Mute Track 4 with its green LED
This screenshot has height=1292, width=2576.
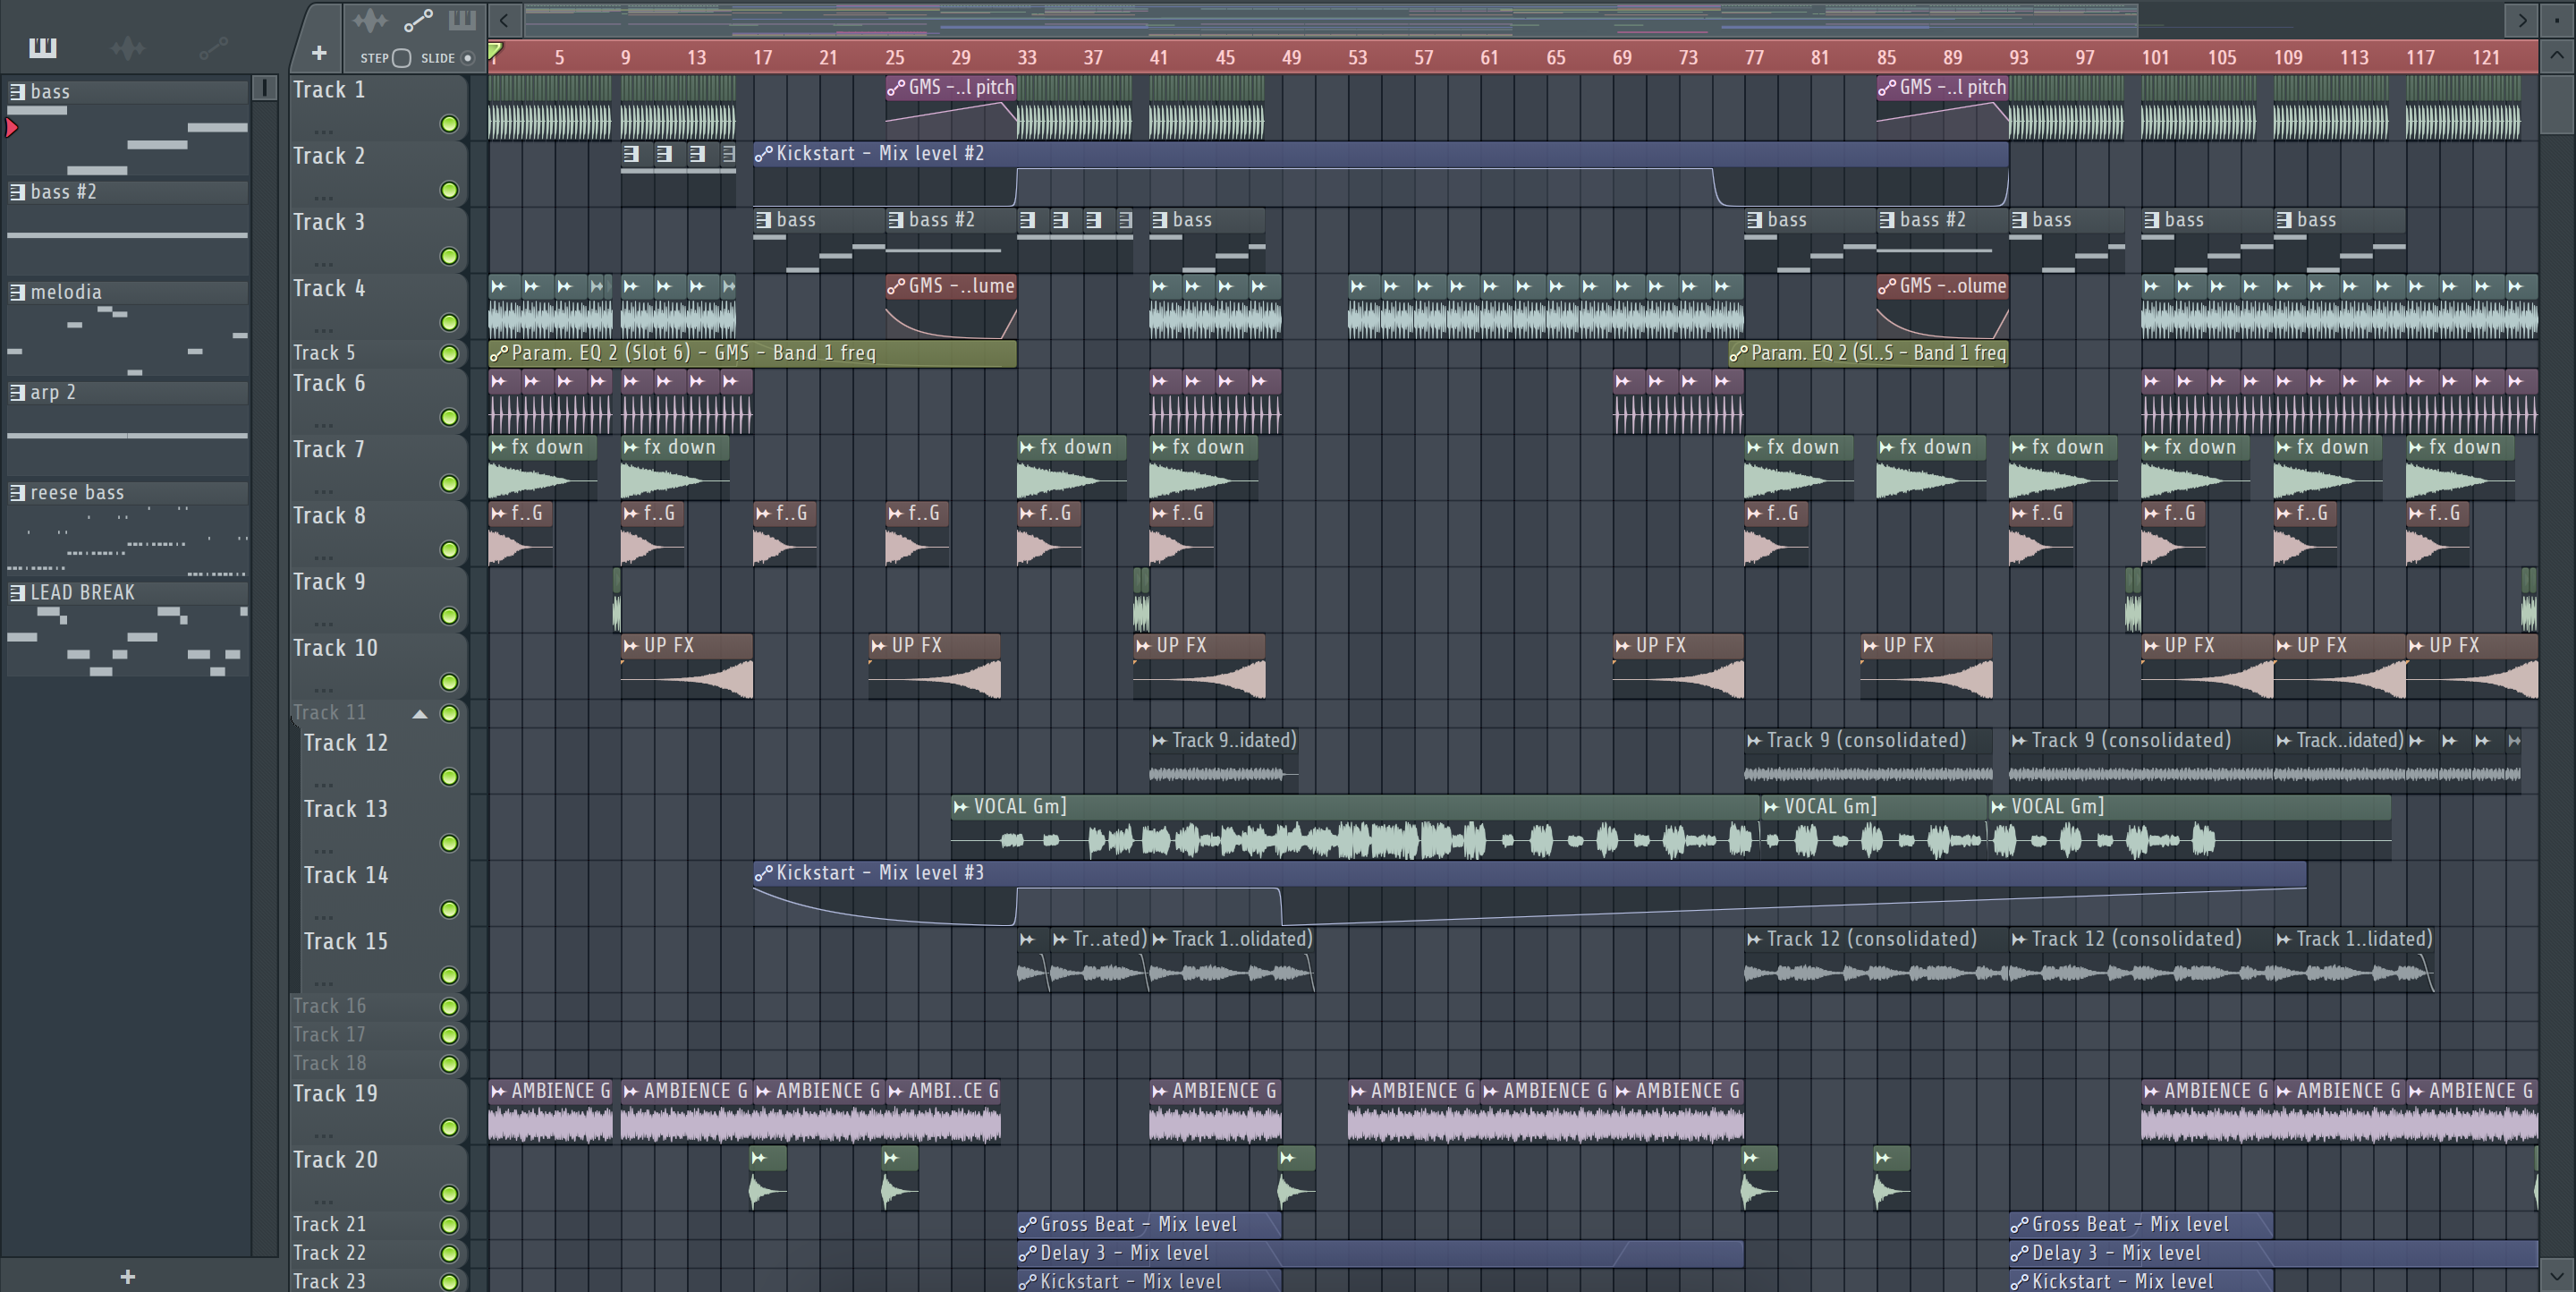point(450,322)
